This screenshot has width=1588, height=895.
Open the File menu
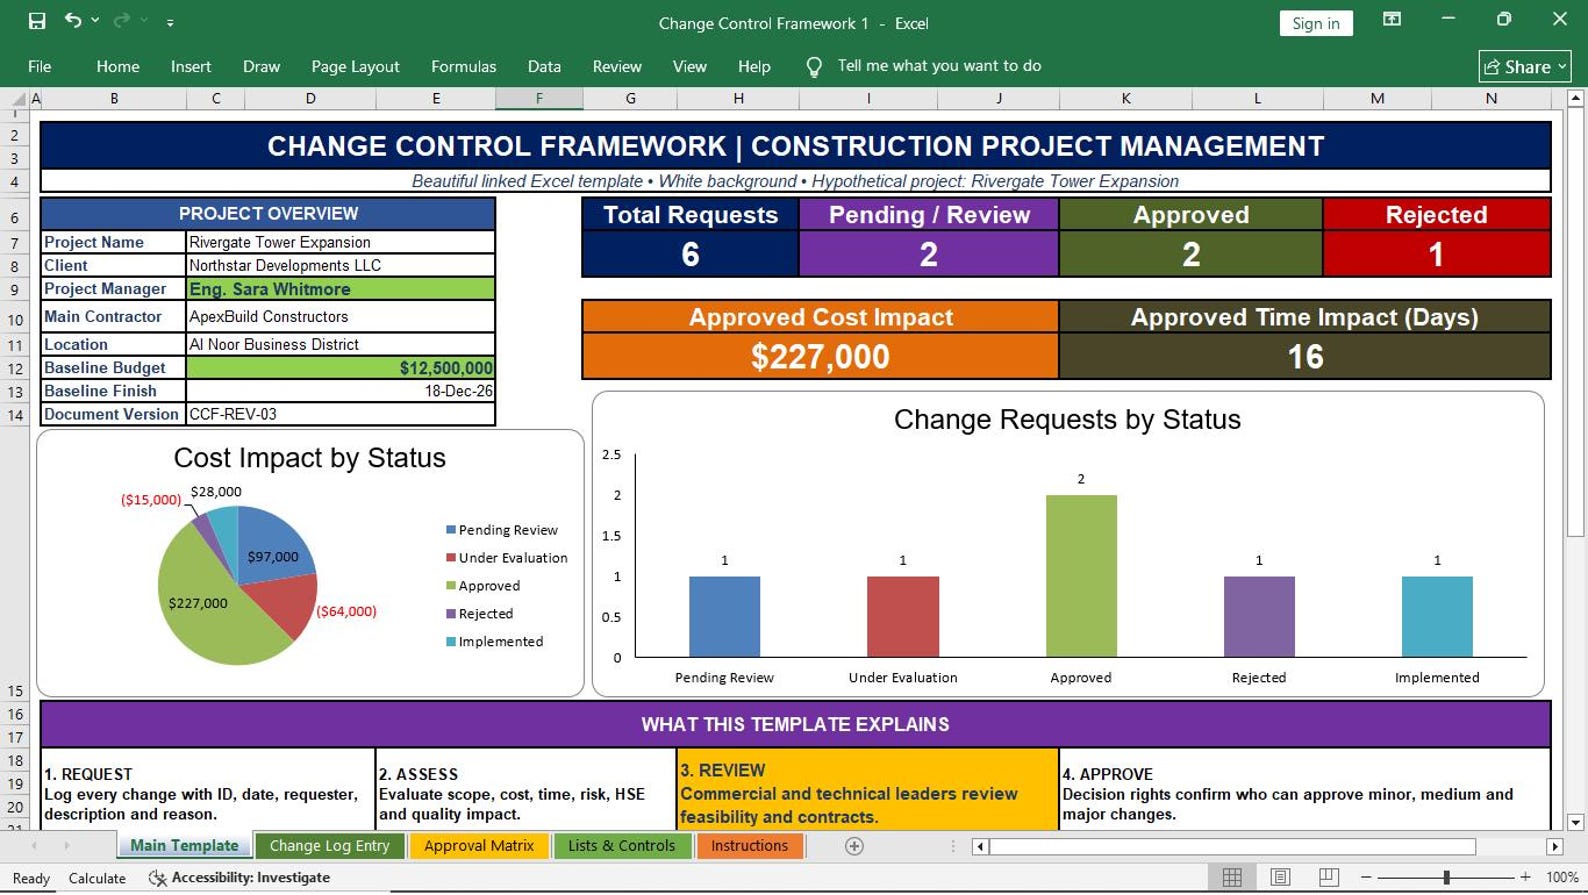(40, 66)
